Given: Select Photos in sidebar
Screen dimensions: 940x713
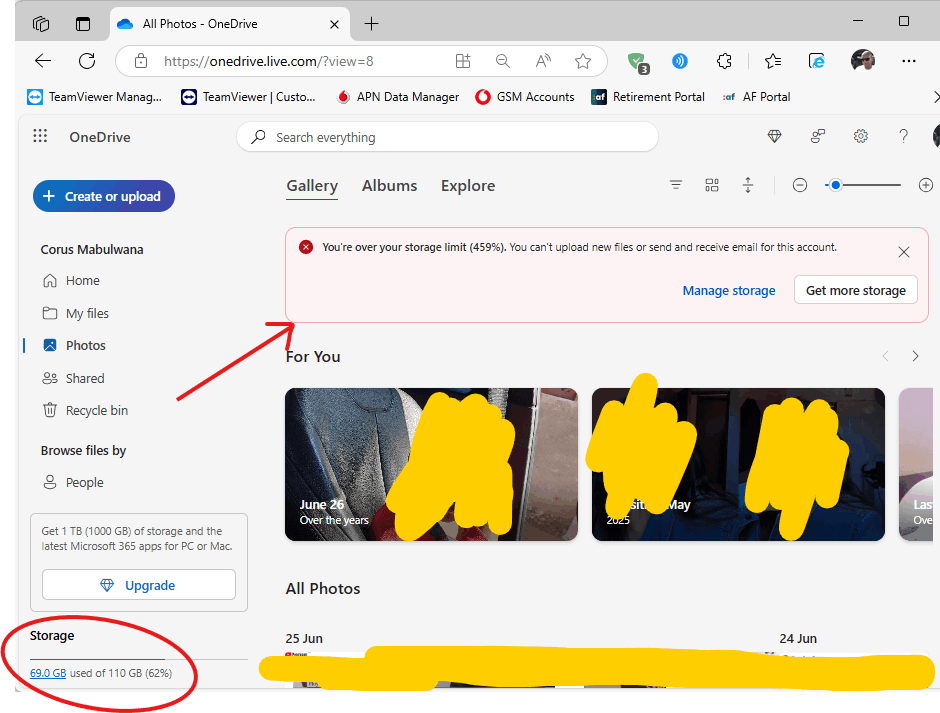Looking at the screenshot, I should tap(74, 345).
